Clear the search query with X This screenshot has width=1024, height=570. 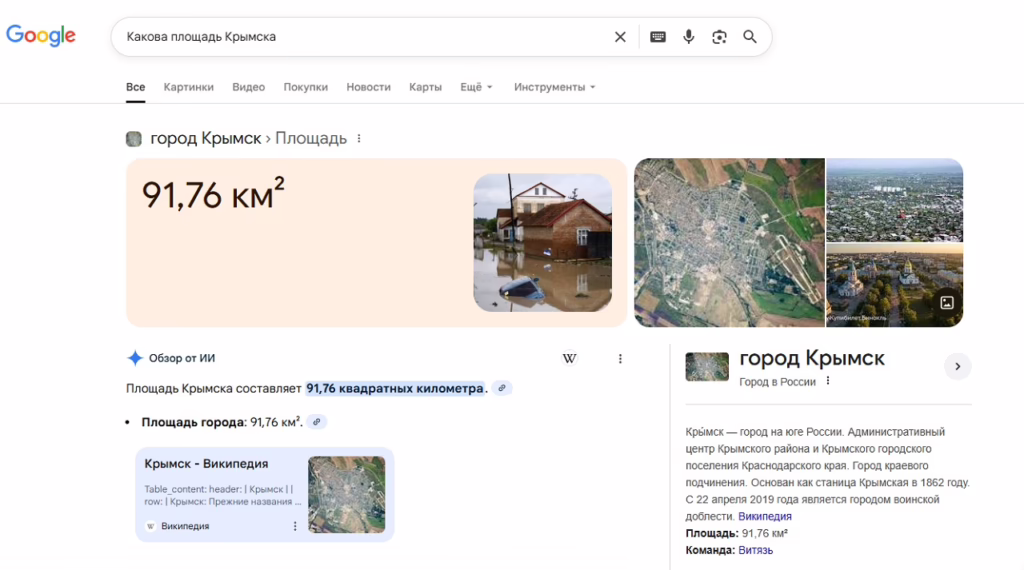620,37
